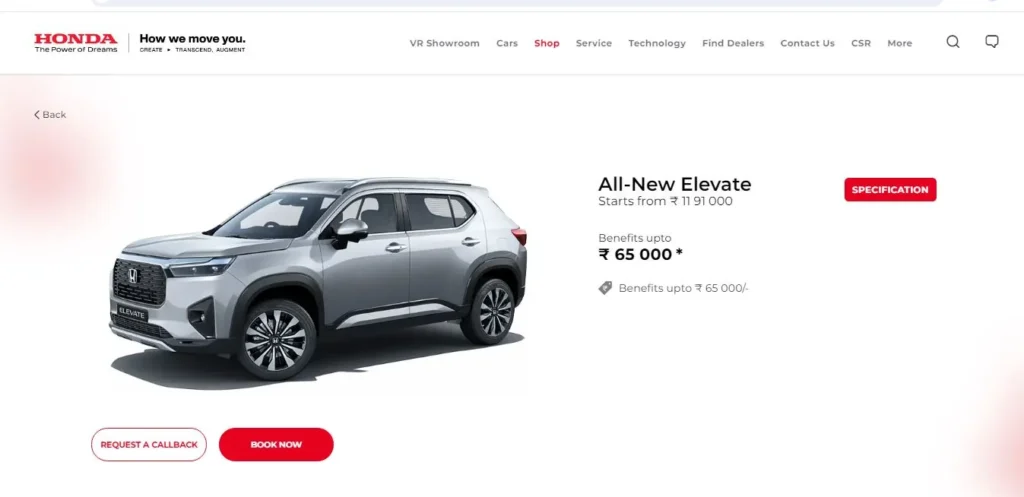This screenshot has width=1024, height=497.
Task: Click the Back chevron arrow
Action: click(37, 115)
